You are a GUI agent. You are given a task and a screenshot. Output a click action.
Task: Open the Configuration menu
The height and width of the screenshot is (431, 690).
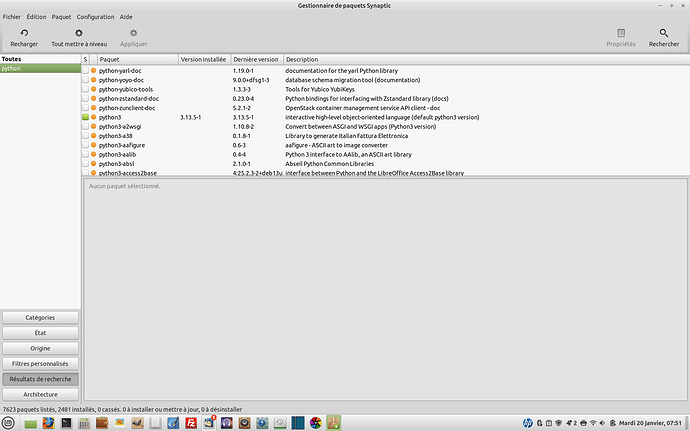click(x=95, y=17)
